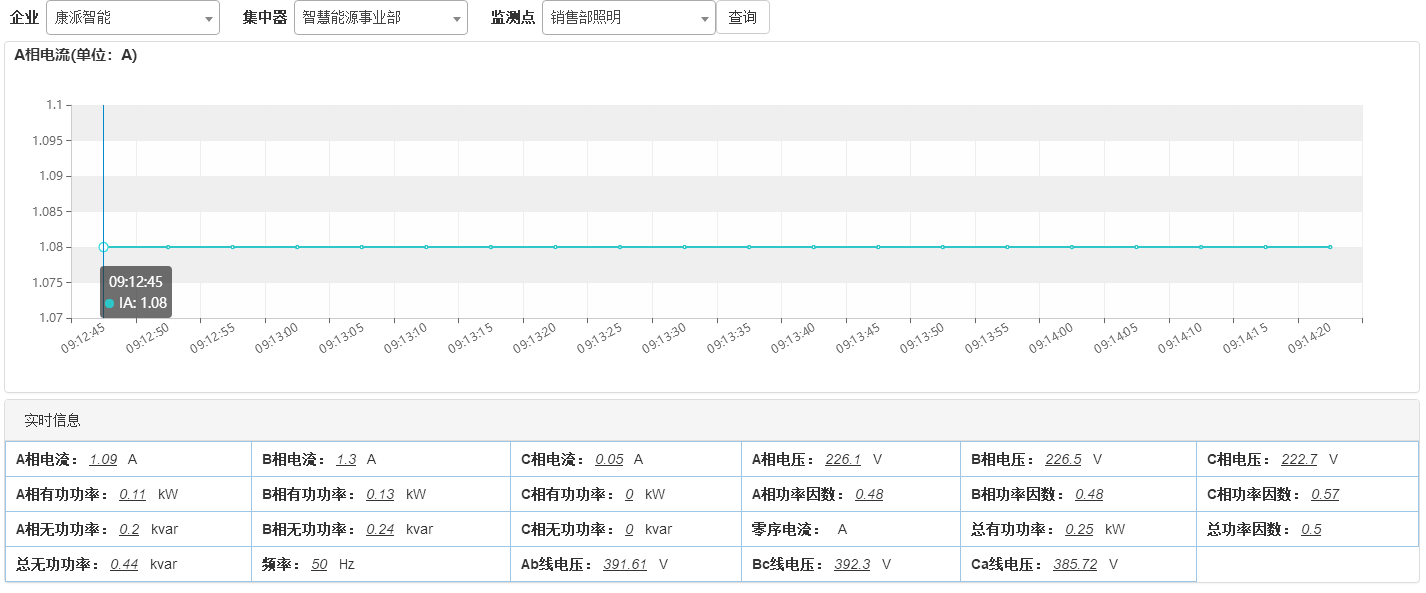Click the B相电流 value 1.3 link

pyautogui.click(x=346, y=459)
